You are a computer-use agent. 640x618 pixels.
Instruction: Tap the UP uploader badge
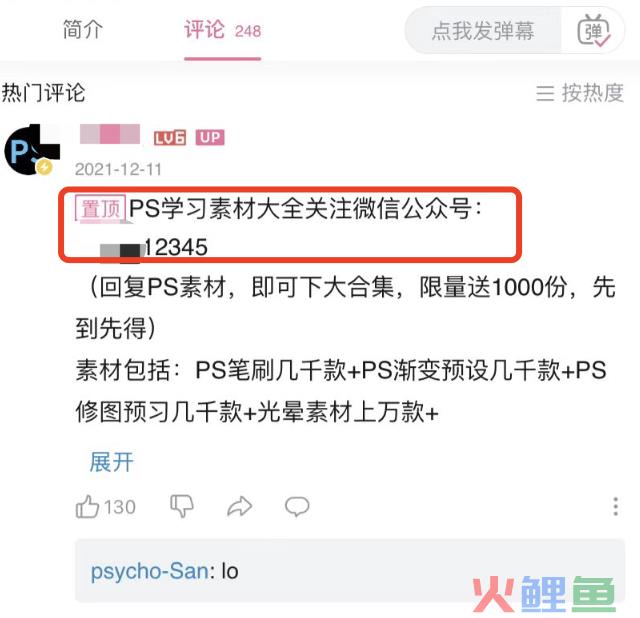click(x=210, y=138)
